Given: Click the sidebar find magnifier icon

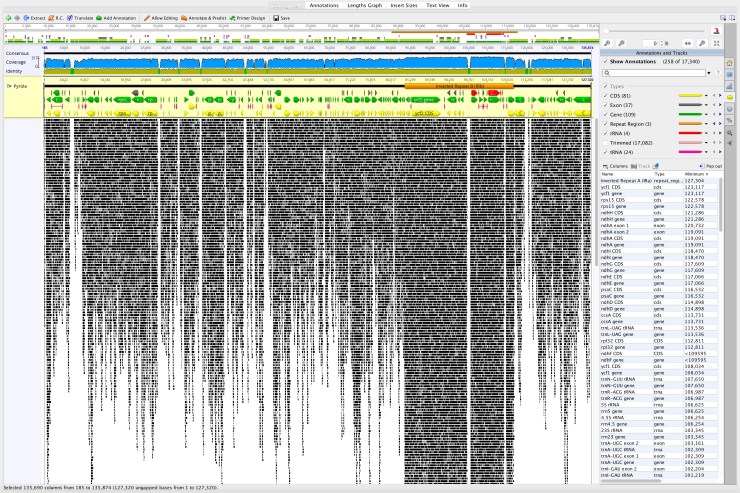Looking at the screenshot, I should [x=730, y=133].
